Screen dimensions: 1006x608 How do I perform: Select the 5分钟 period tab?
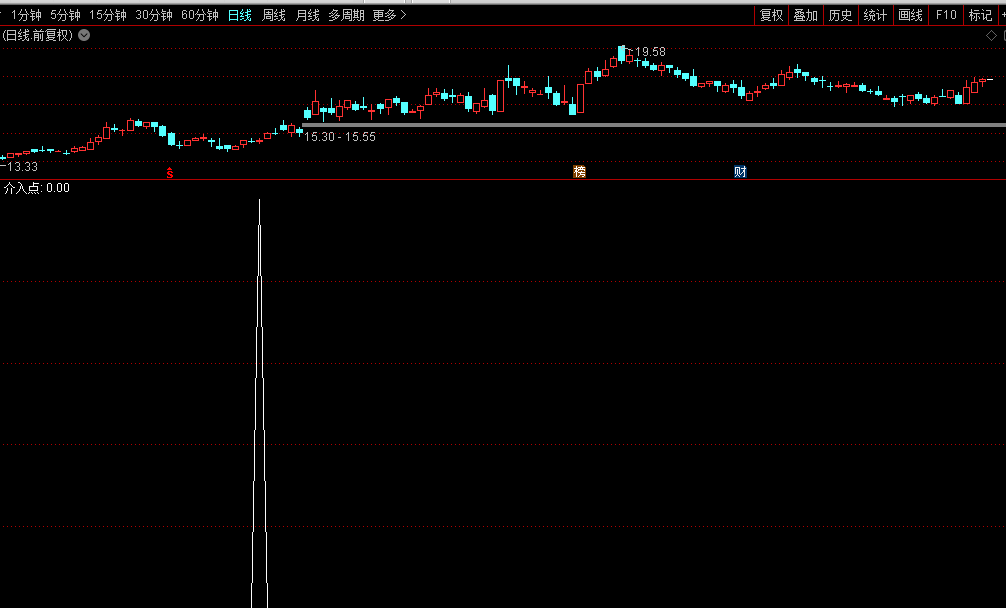[x=65, y=15]
